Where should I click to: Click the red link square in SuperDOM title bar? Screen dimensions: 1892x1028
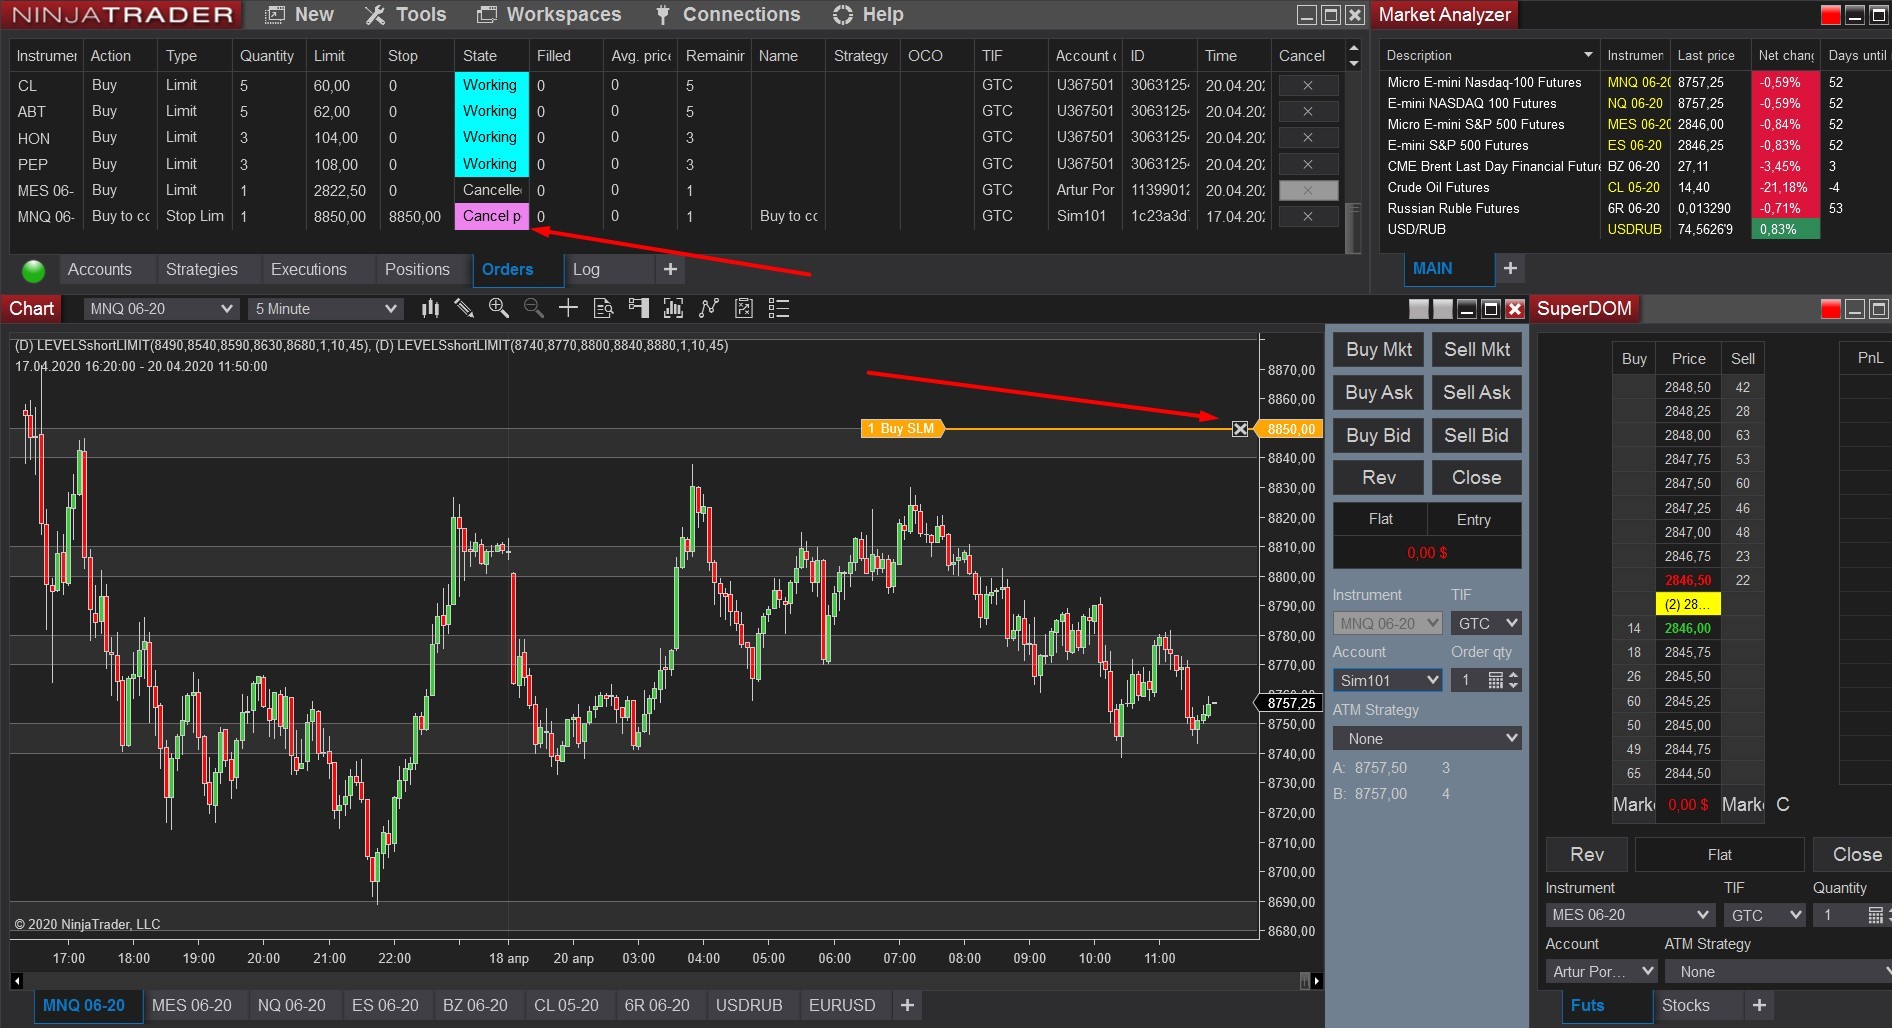pyautogui.click(x=1831, y=309)
